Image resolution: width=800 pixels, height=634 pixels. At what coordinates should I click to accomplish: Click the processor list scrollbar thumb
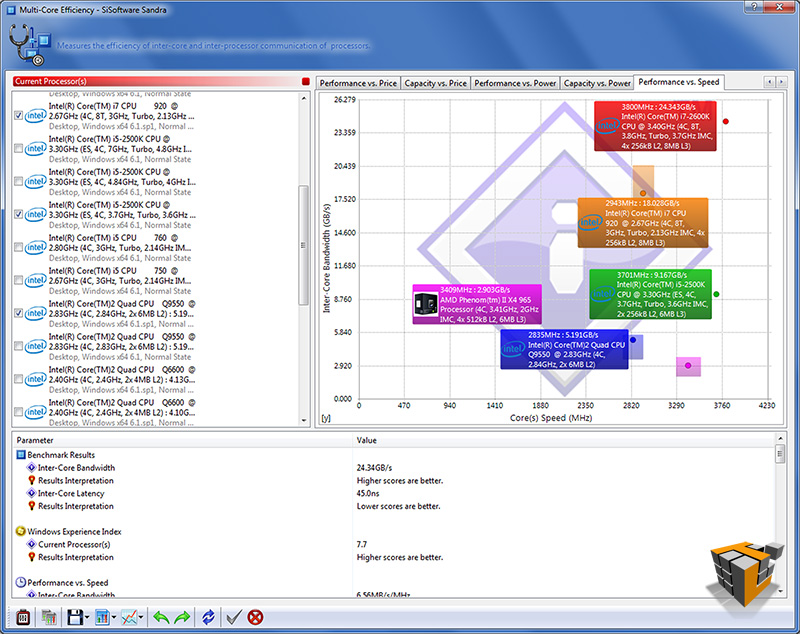303,245
